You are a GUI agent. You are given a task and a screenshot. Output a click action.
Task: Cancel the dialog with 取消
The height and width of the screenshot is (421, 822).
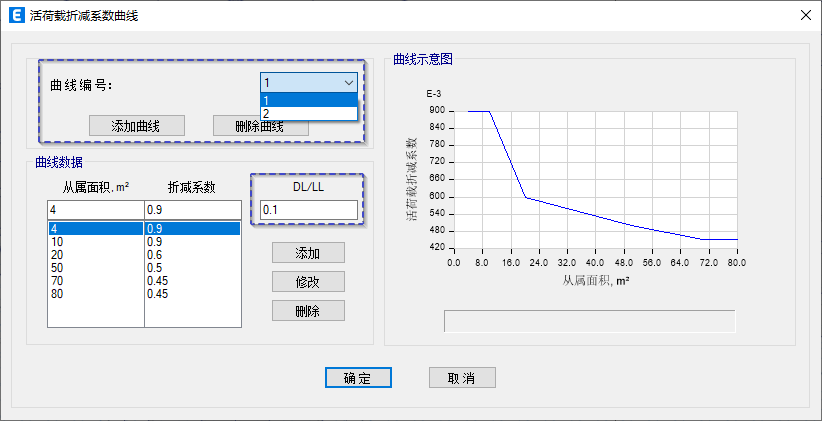pos(461,378)
